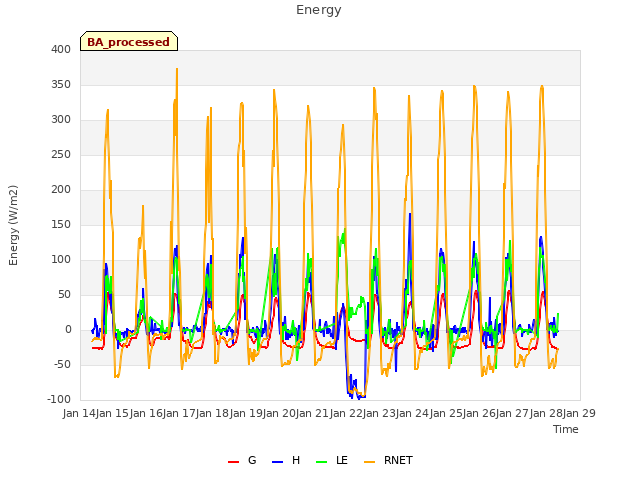Click the Jan 17 x-axis label

tap(179, 413)
